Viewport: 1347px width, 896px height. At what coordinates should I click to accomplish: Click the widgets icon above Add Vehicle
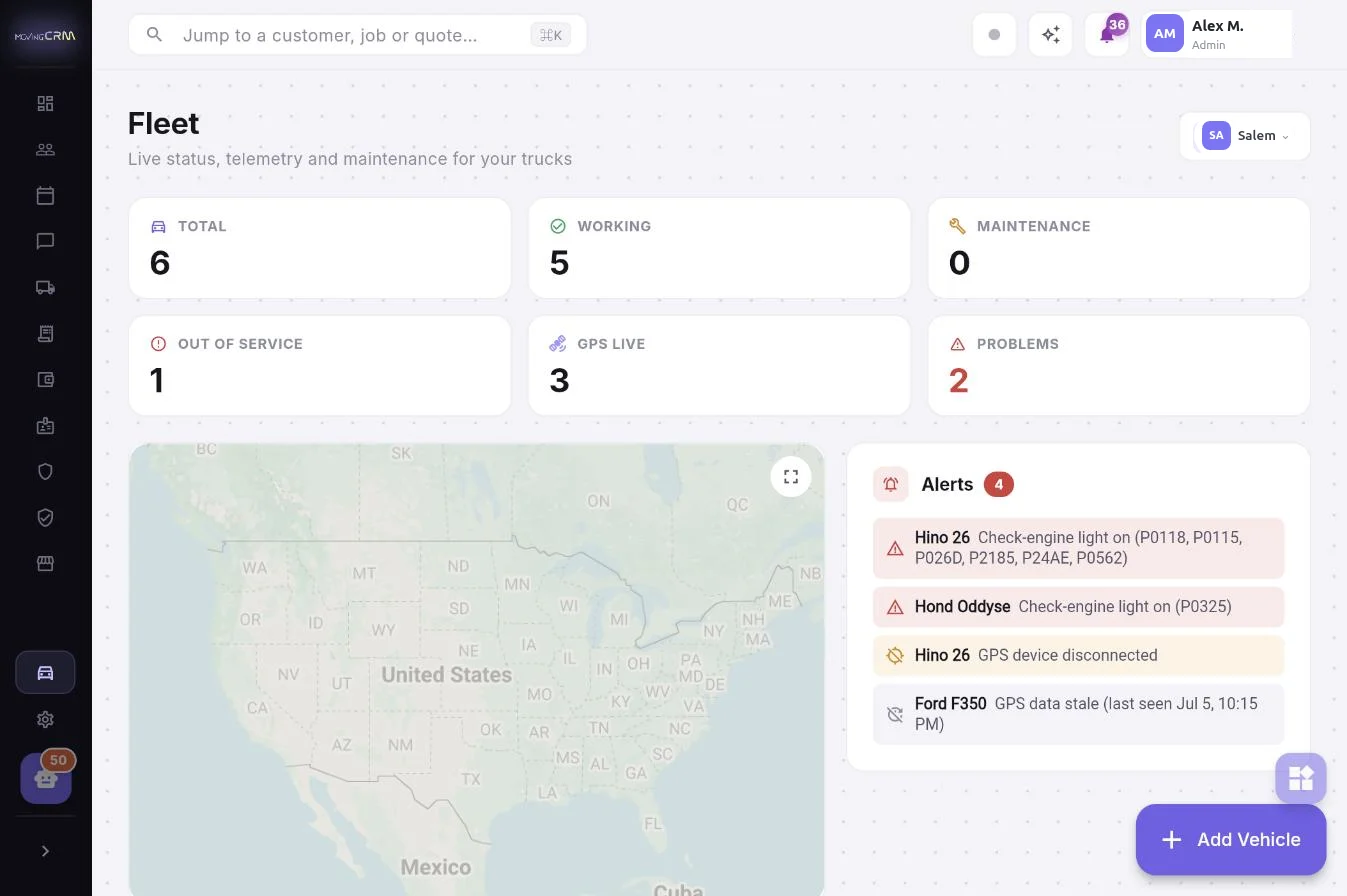(1301, 778)
